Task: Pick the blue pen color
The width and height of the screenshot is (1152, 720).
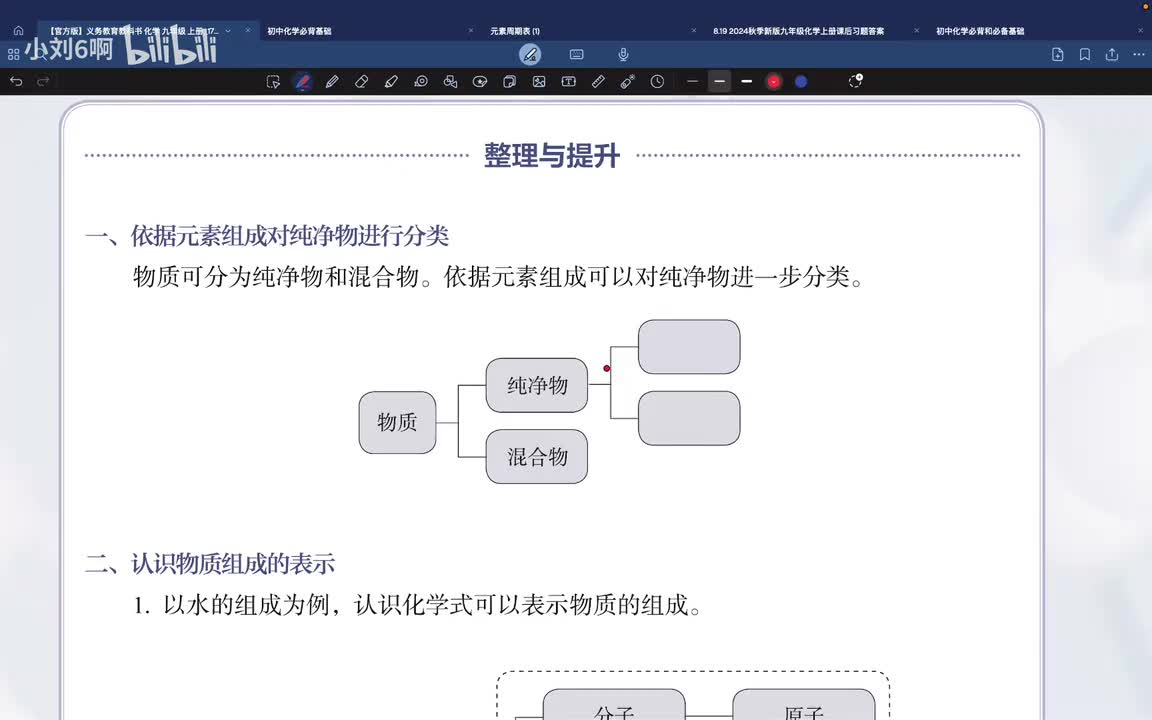Action: pos(801,82)
